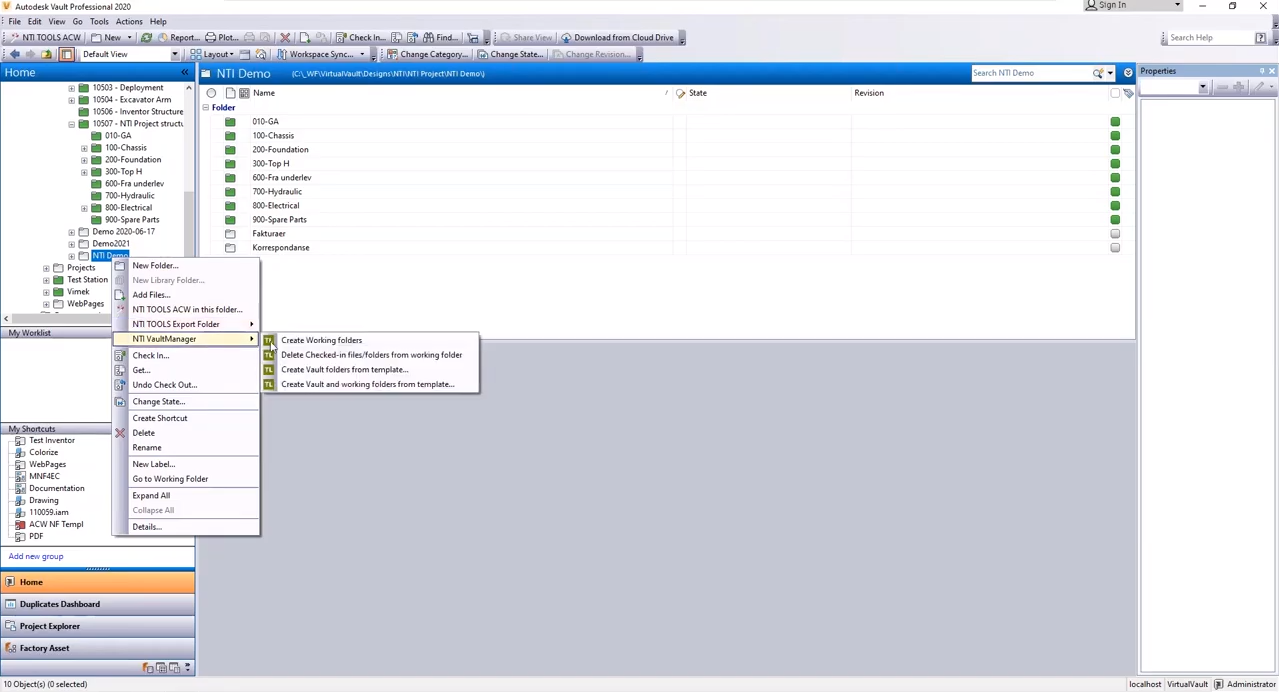1279x692 pixels.
Task: Collapse the 10507 - NTI Project structure node
Action: pos(72,124)
